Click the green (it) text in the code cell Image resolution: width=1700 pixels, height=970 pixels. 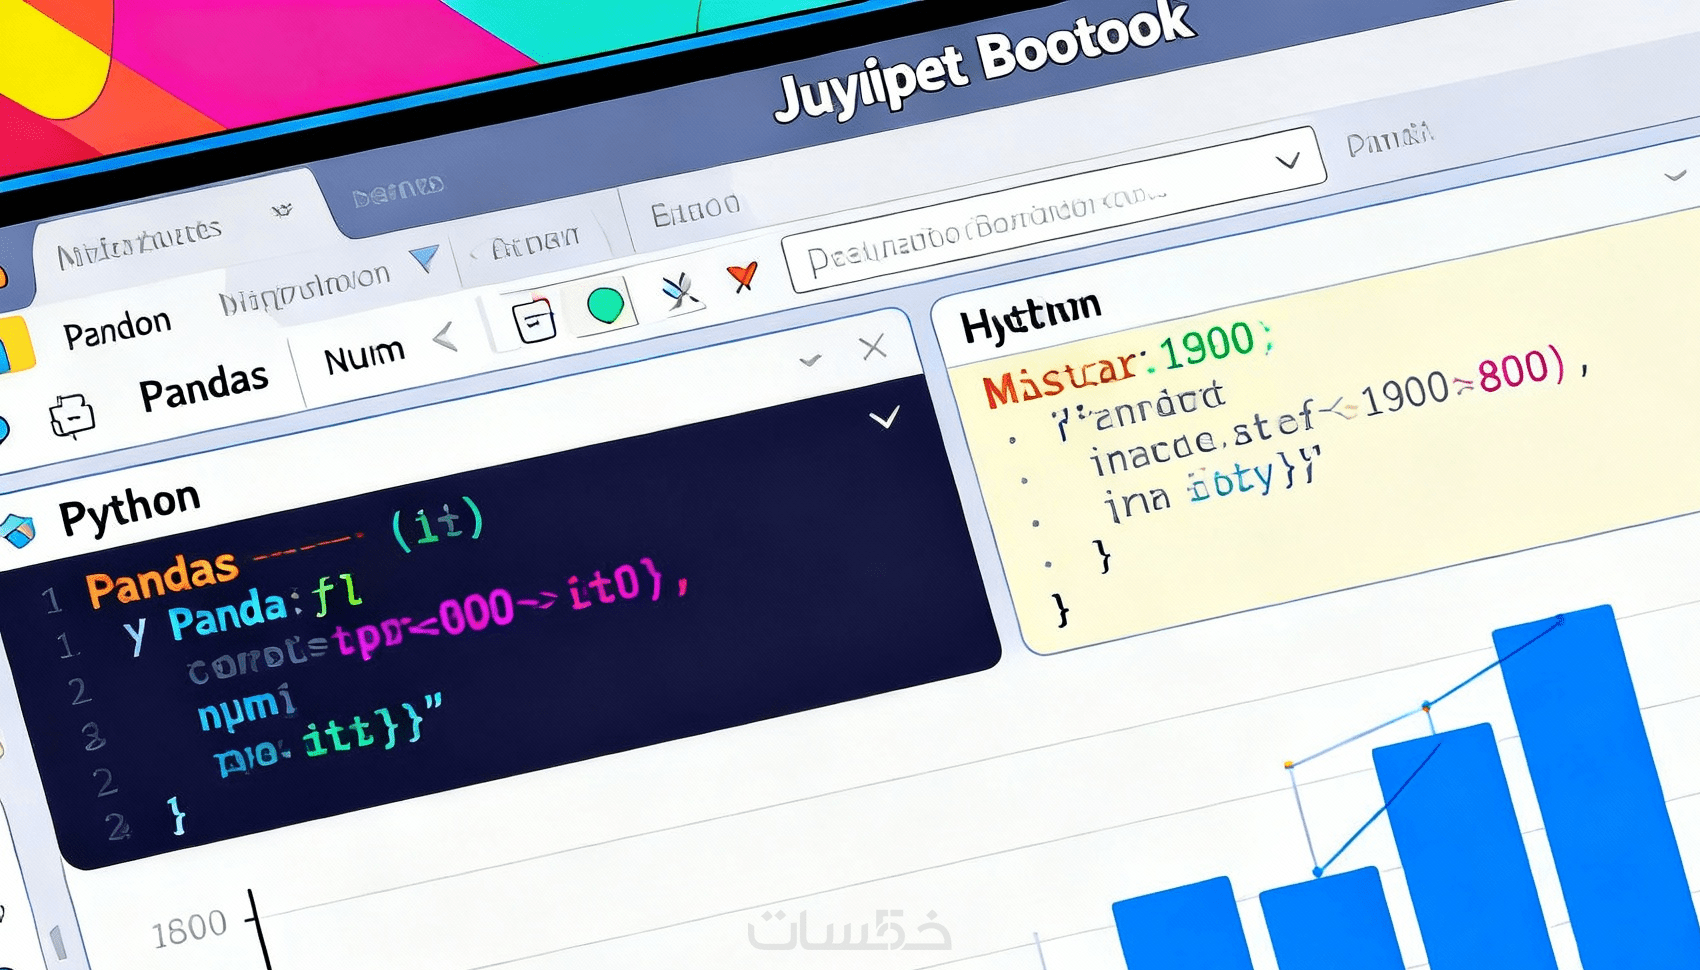tap(437, 524)
